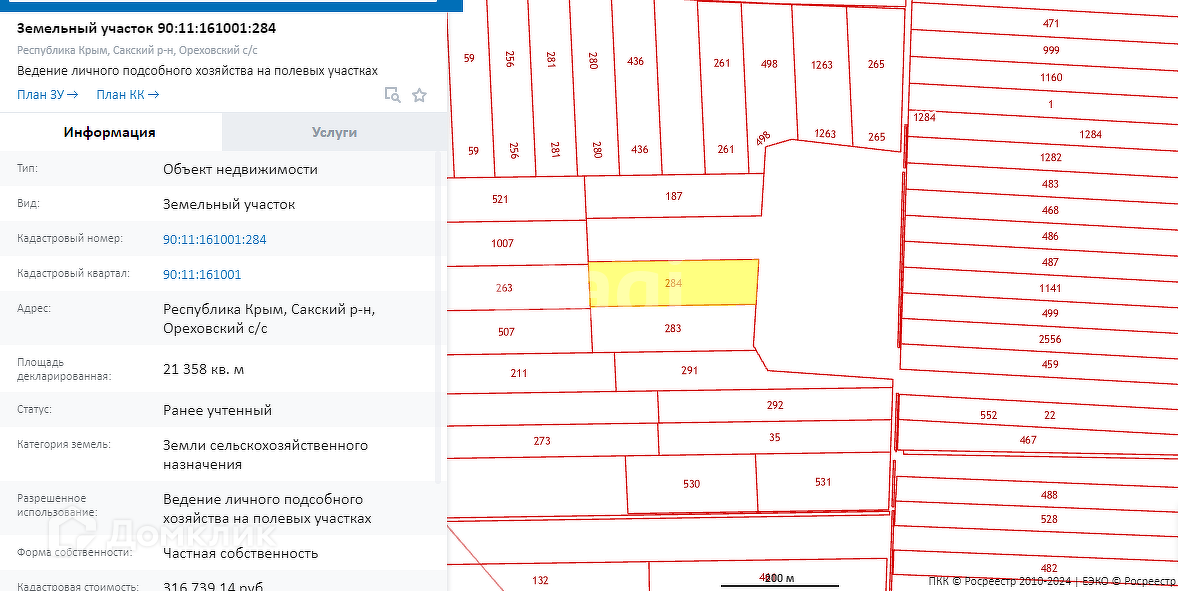Click the find-on-map magnifier icon

coord(392,95)
